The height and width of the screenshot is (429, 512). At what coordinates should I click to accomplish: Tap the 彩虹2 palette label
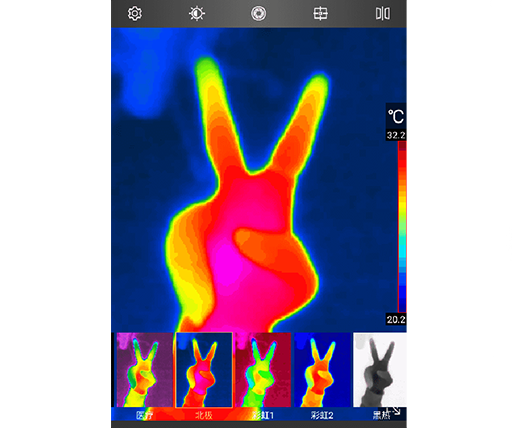(x=322, y=415)
